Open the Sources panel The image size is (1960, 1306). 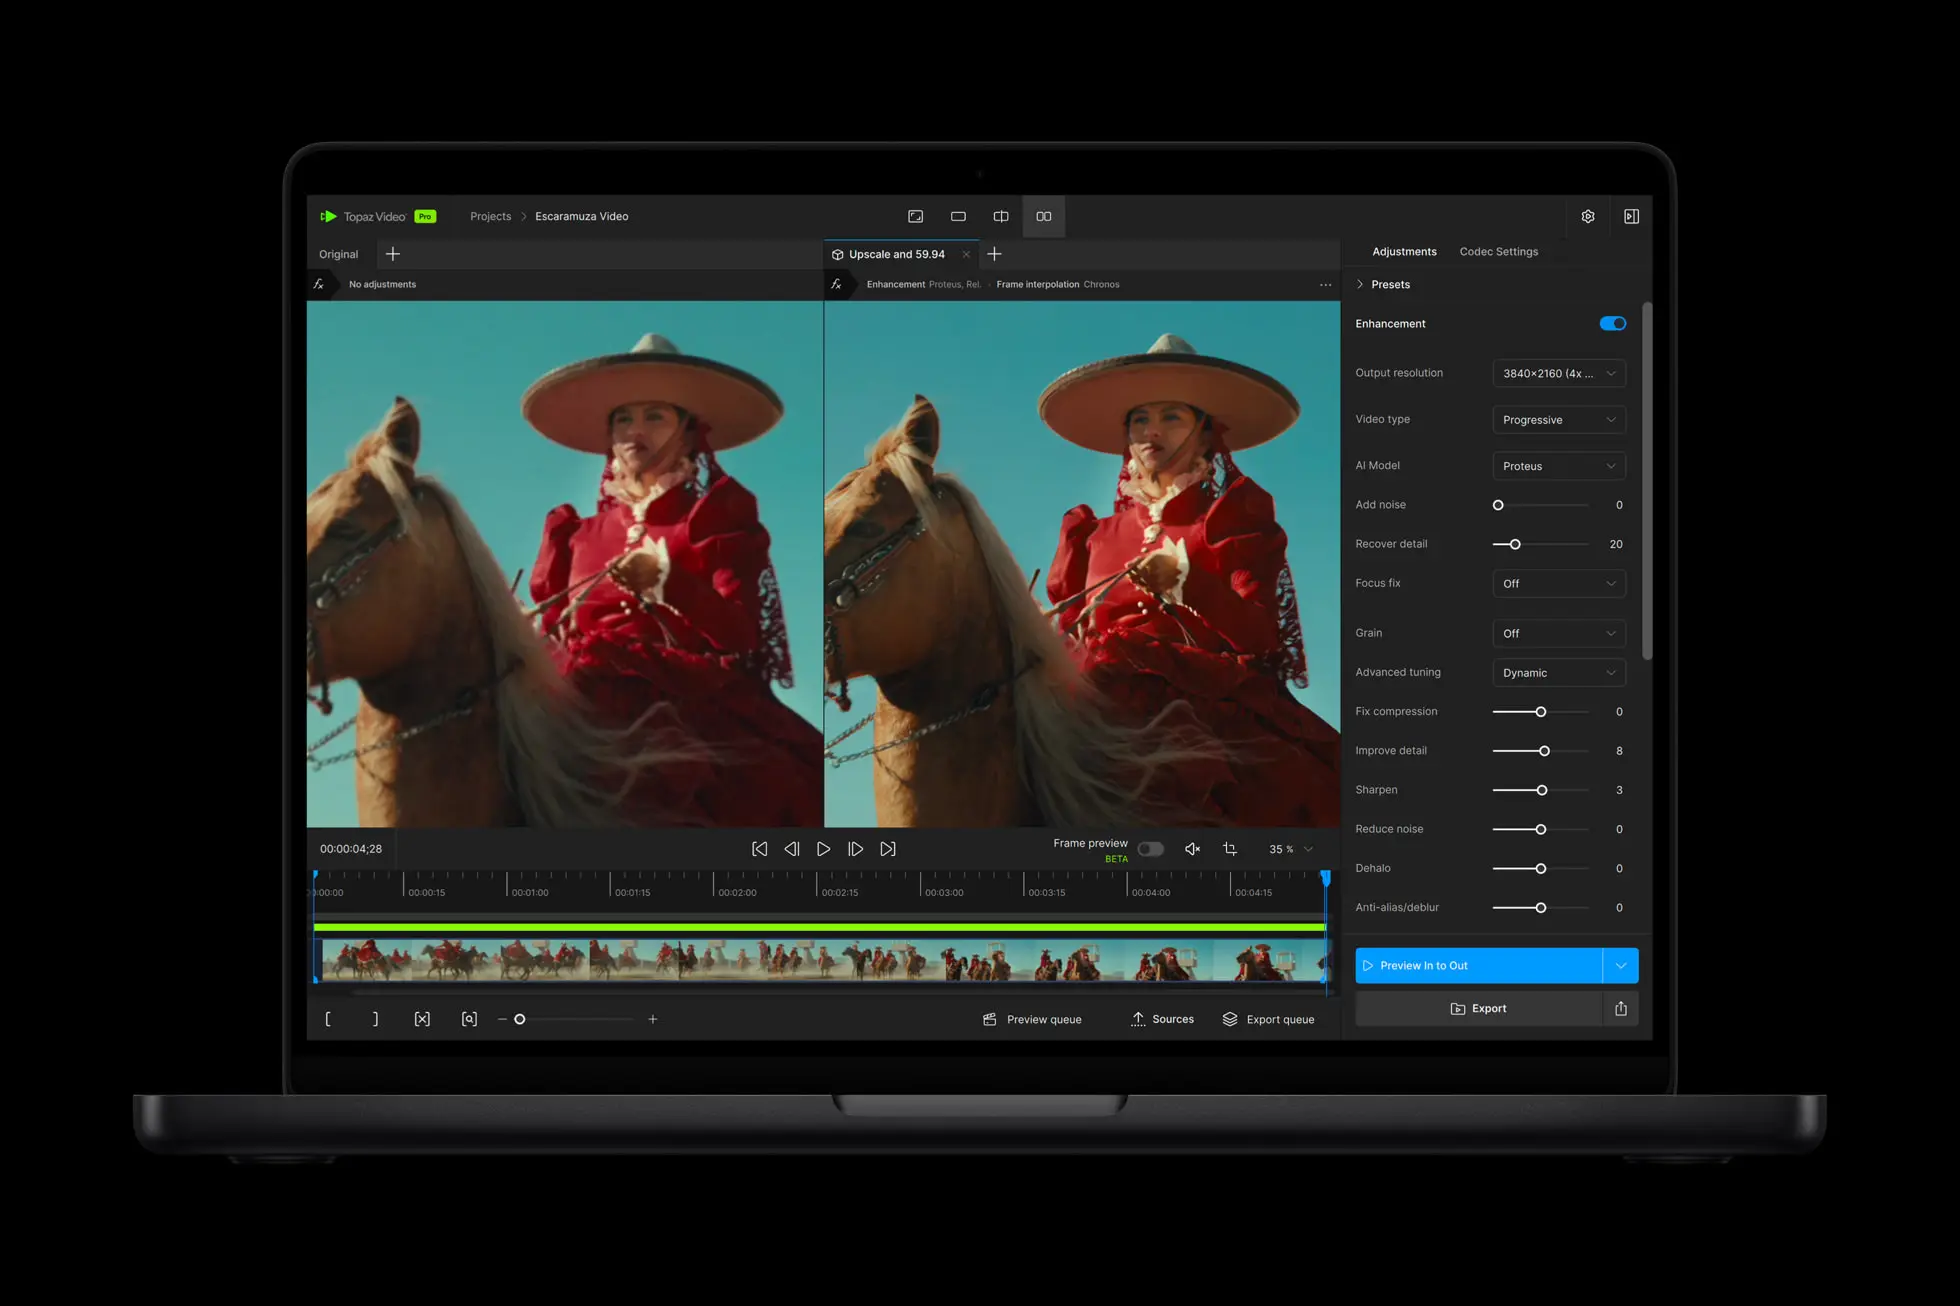click(x=1162, y=1019)
